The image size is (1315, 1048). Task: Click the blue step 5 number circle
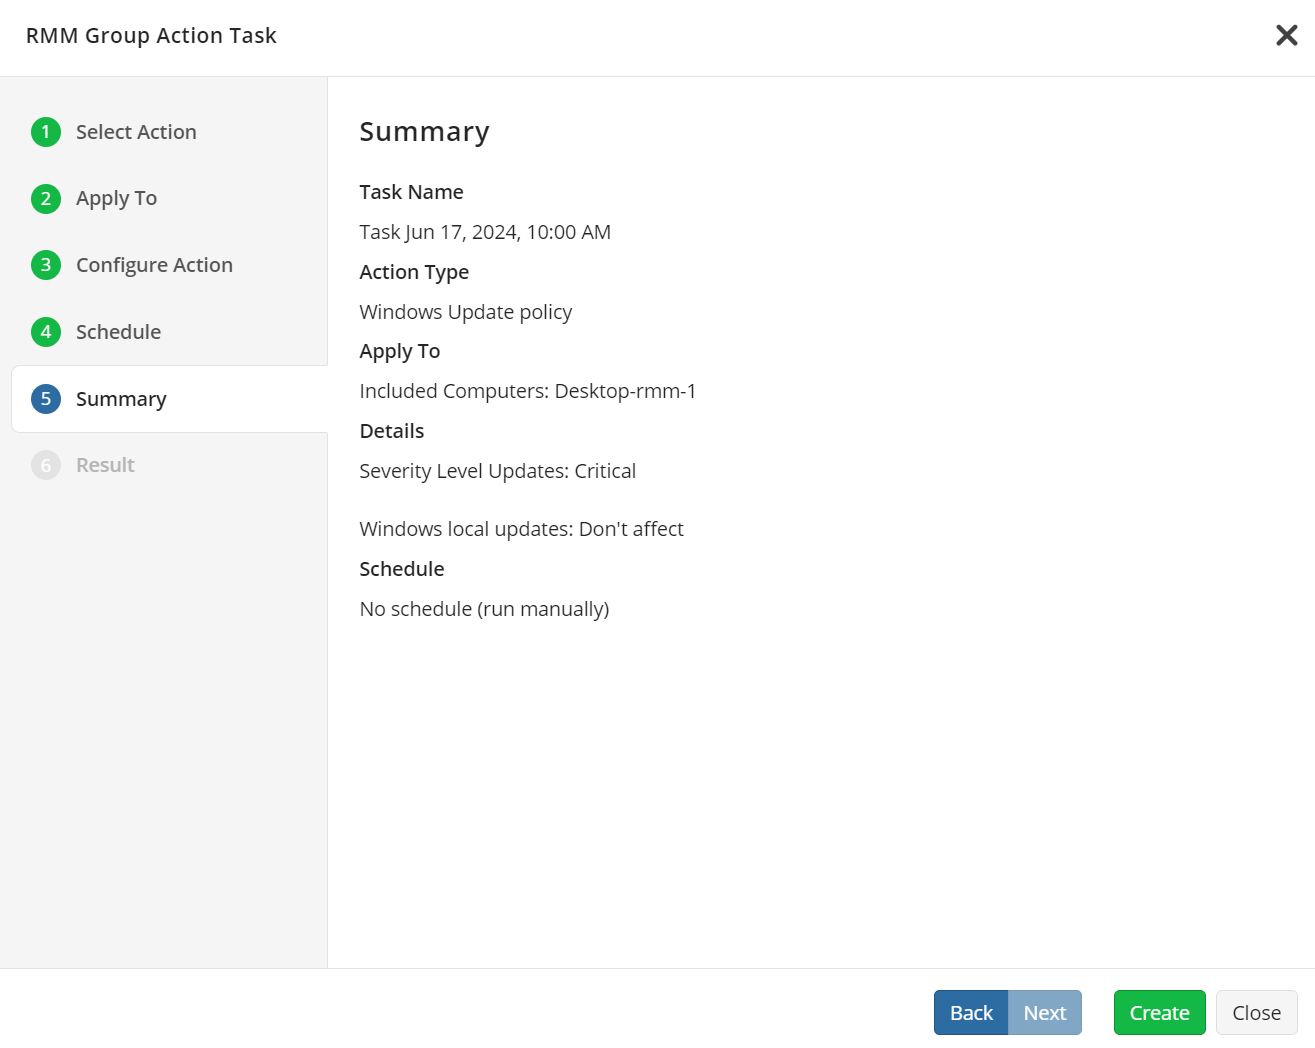[x=46, y=399]
